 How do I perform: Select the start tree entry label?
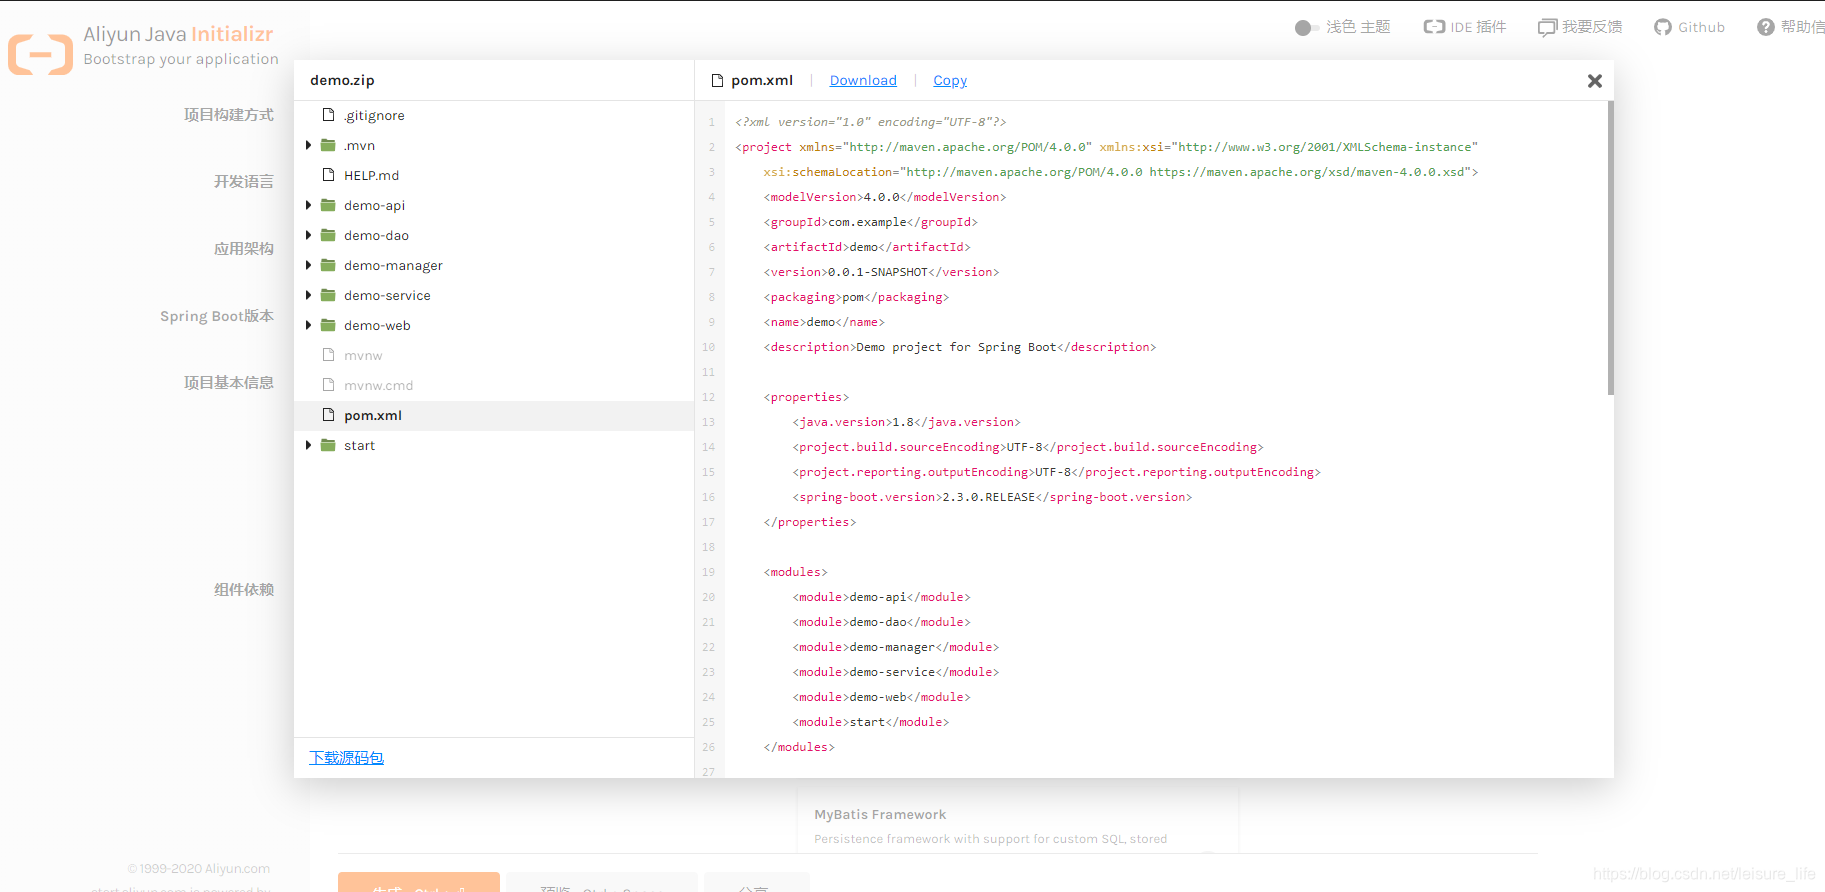click(x=359, y=445)
